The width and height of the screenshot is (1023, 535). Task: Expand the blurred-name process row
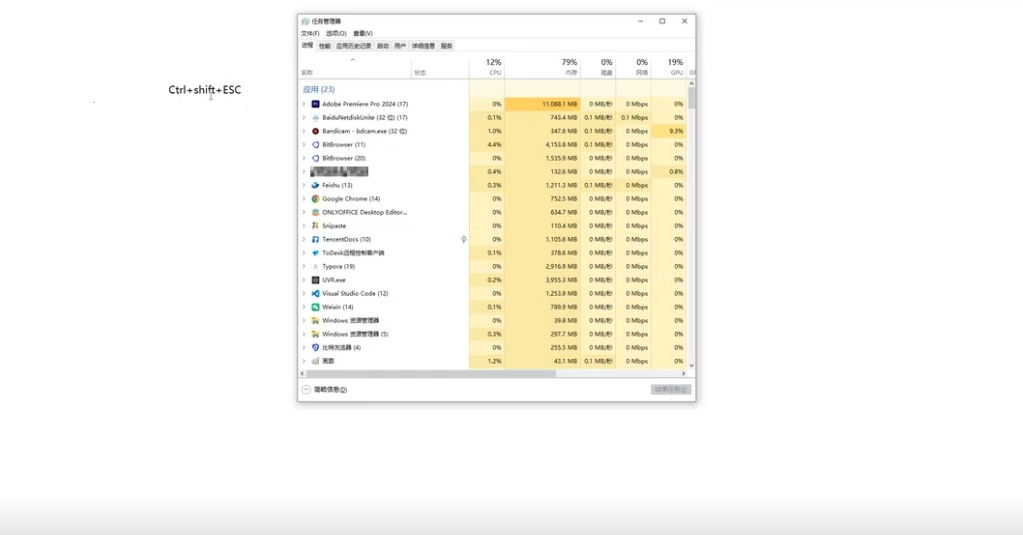pos(304,172)
